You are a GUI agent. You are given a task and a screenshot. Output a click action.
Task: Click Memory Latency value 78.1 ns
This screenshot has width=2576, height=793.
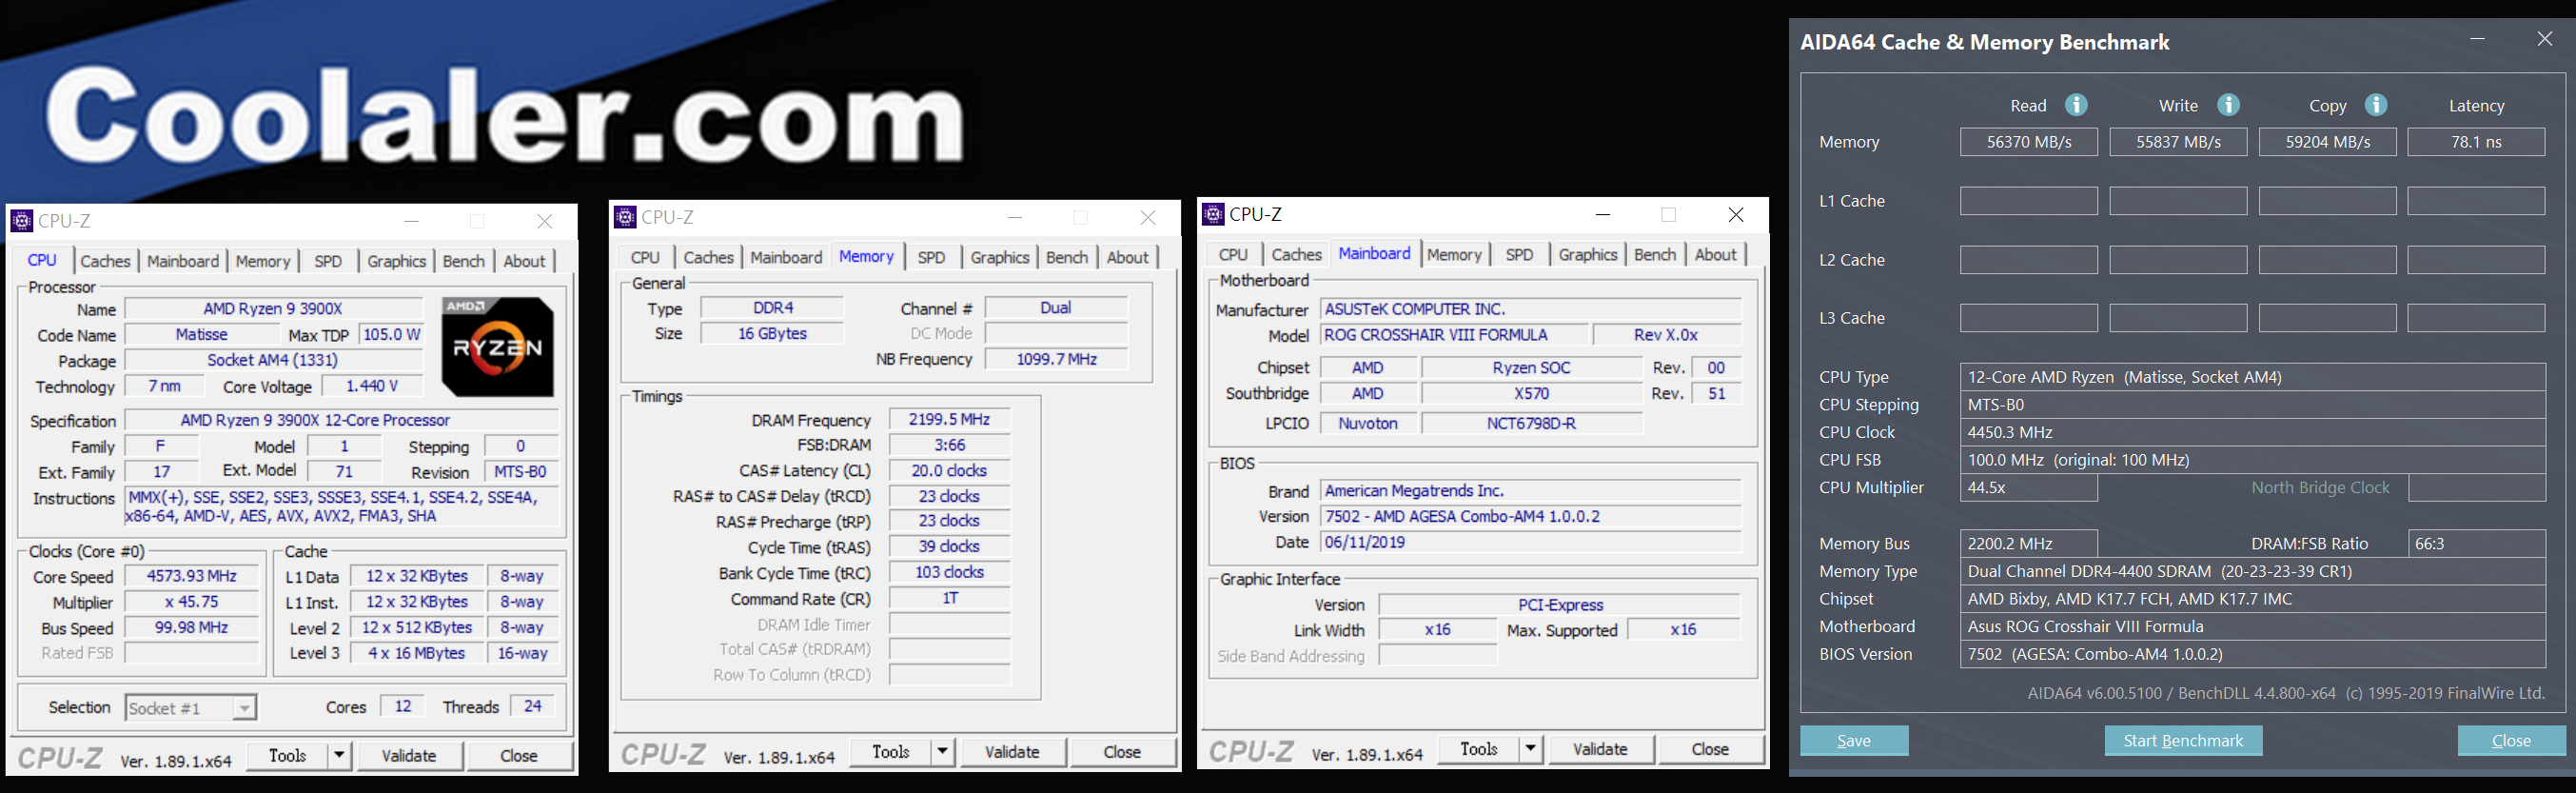[2476, 142]
